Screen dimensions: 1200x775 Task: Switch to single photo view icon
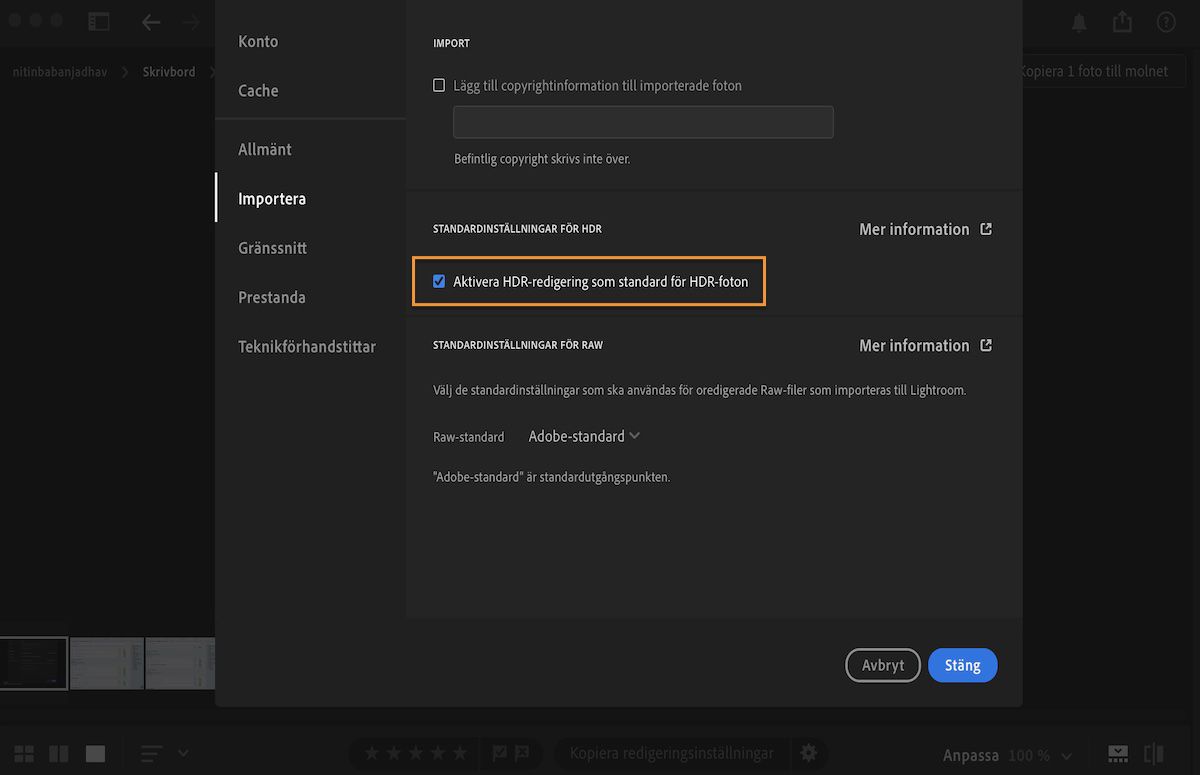(x=95, y=753)
